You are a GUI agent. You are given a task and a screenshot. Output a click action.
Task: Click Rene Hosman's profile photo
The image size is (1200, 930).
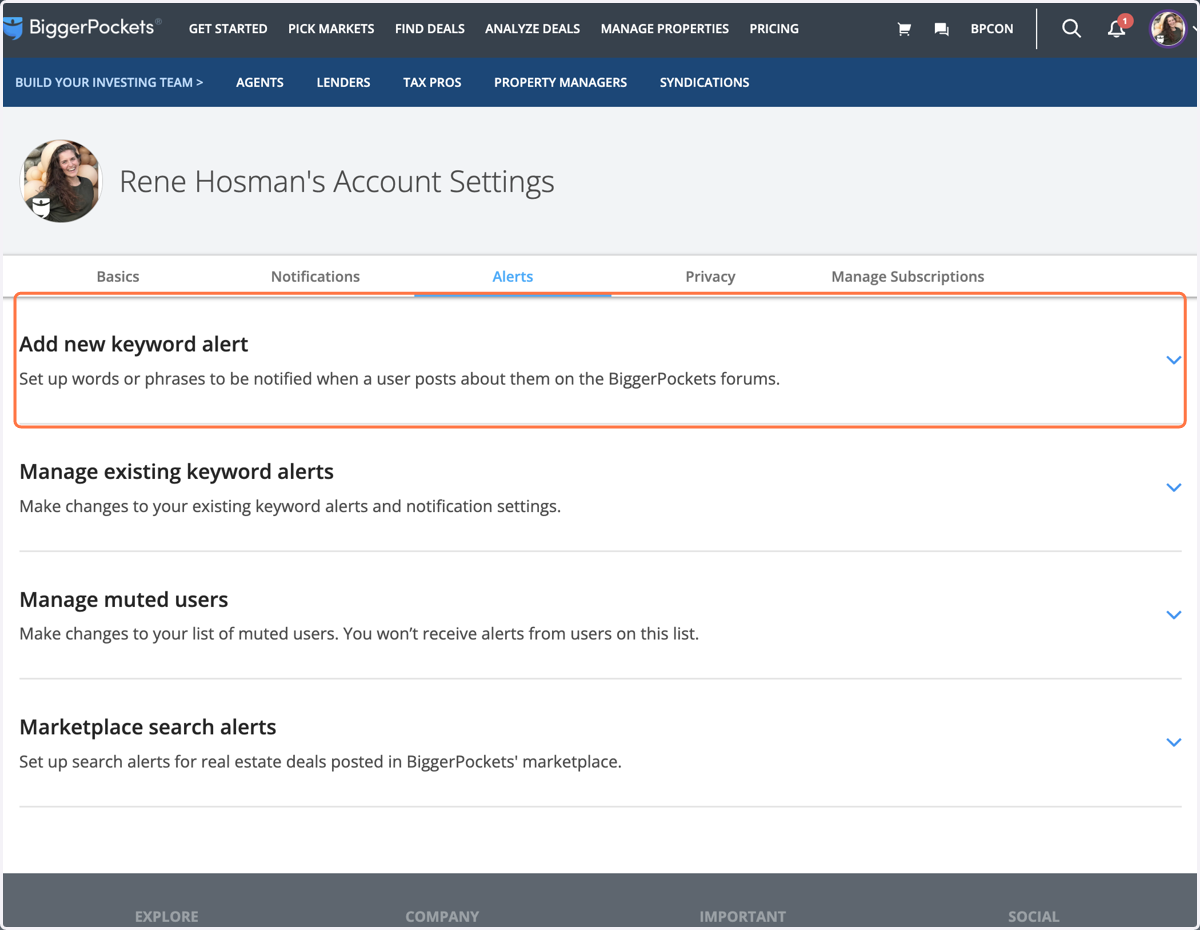(61, 181)
